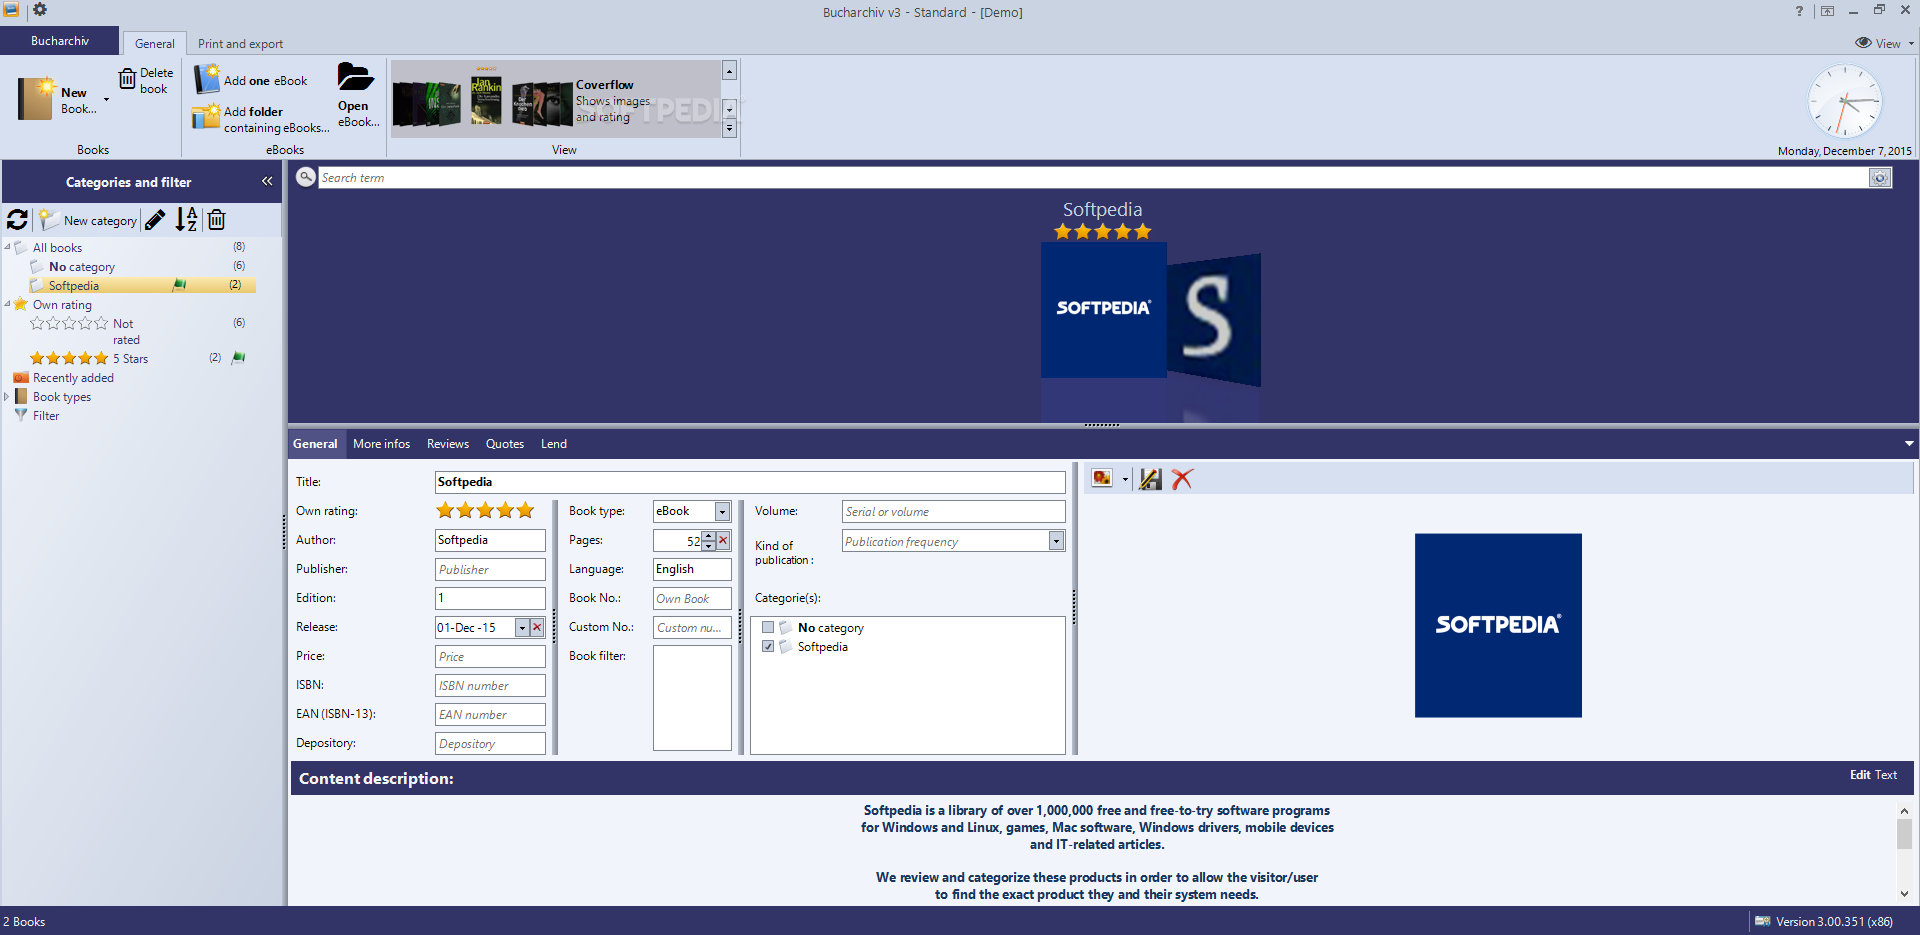The width and height of the screenshot is (1920, 935).
Task: Click the New Book icon
Action: coord(38,98)
